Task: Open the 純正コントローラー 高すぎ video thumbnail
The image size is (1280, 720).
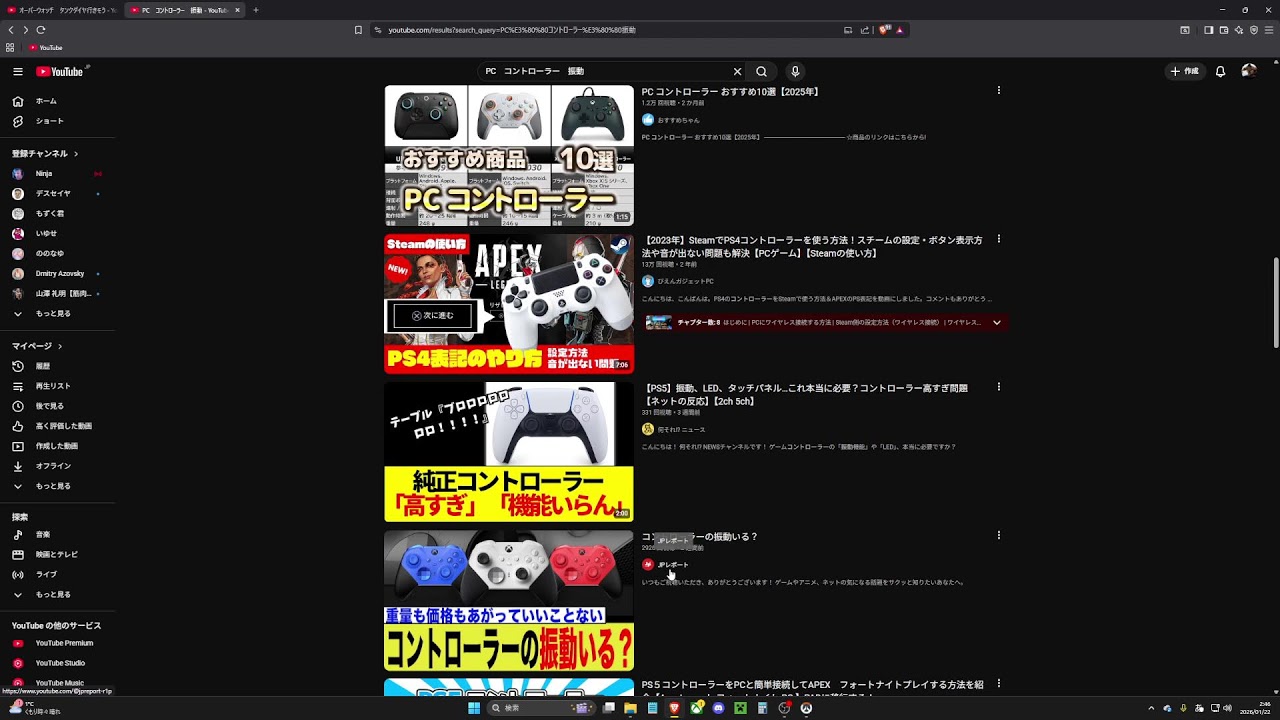Action: pyautogui.click(x=509, y=452)
